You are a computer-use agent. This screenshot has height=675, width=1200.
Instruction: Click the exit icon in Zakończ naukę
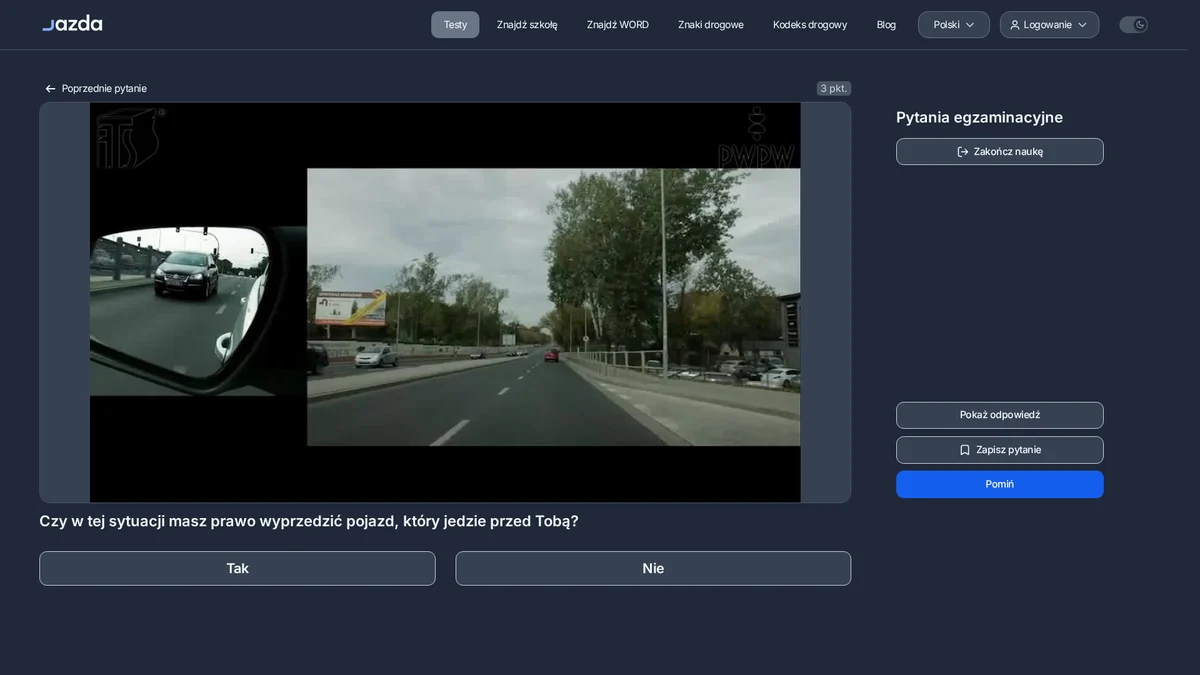(963, 152)
